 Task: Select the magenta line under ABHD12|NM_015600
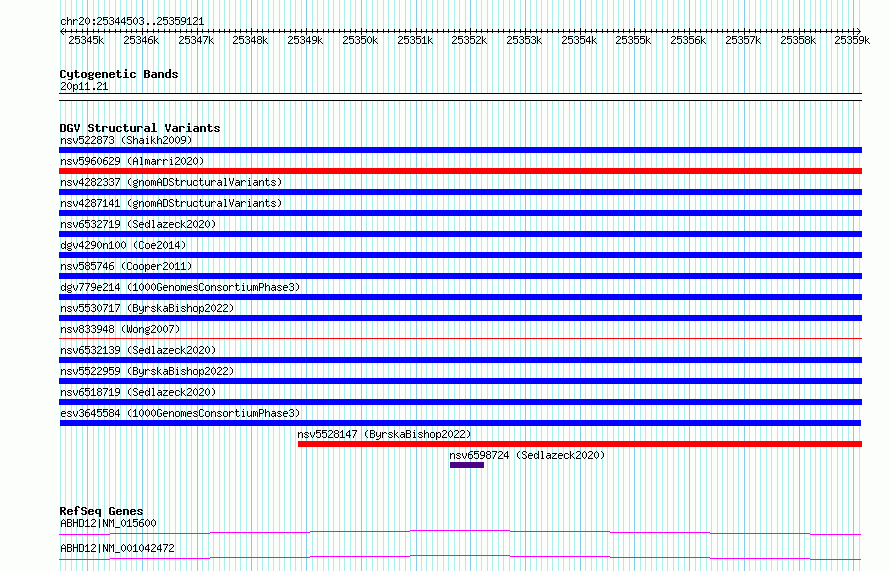tap(460, 532)
